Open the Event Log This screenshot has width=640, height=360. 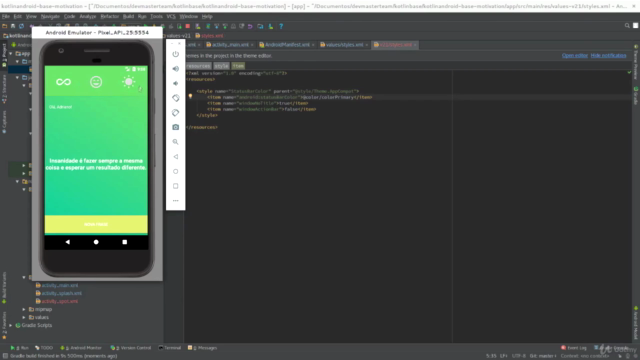point(574,348)
